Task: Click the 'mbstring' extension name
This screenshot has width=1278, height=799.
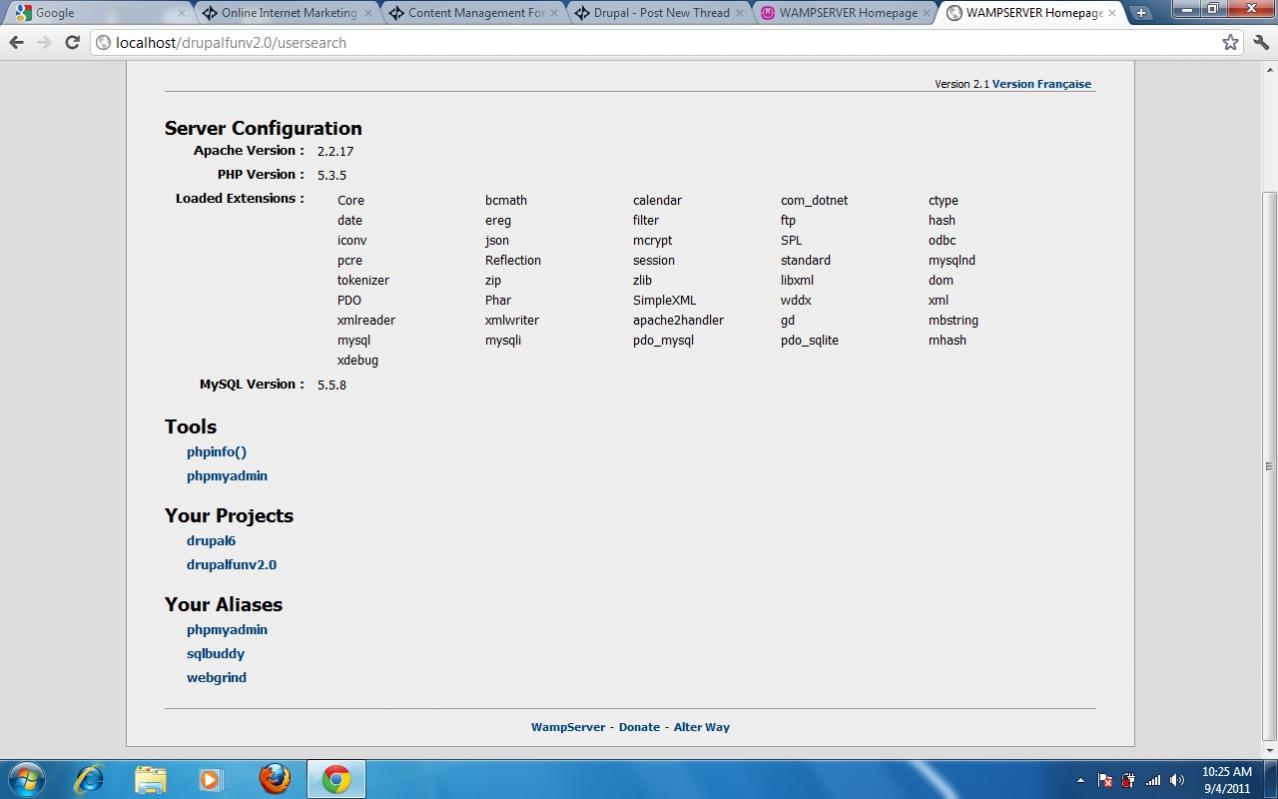Action: (x=953, y=320)
